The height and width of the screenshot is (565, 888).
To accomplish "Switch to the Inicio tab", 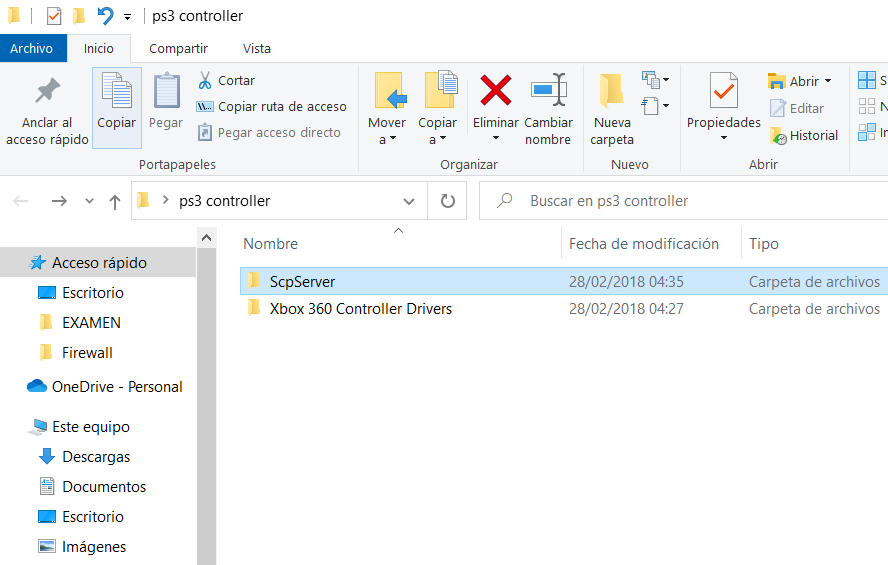I will (x=99, y=49).
